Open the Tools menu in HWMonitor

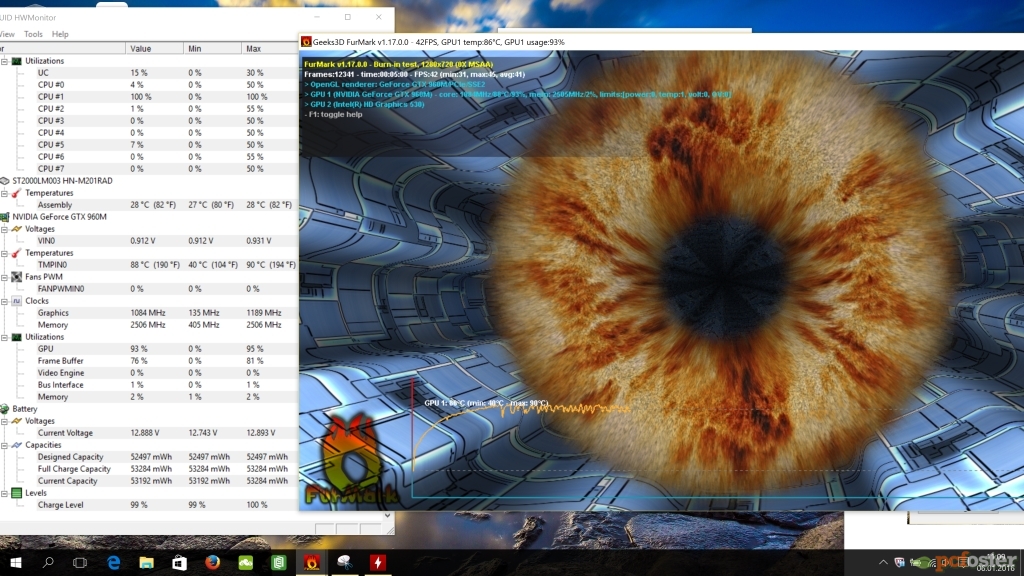[33, 34]
